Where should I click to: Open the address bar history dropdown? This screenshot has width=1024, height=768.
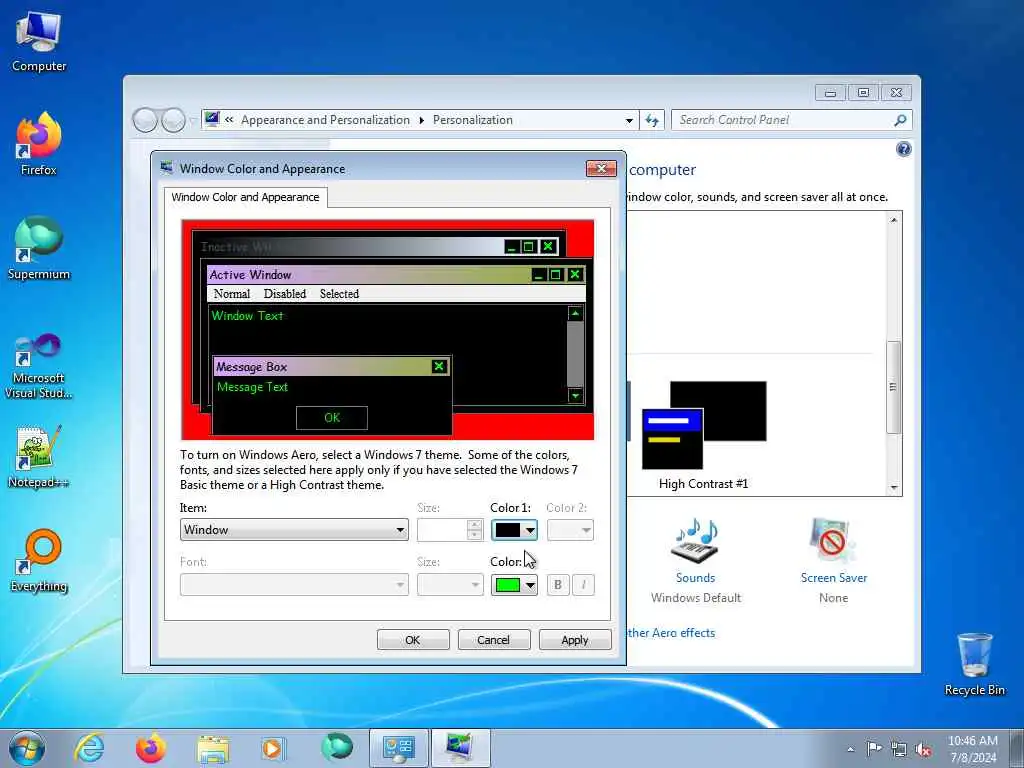click(629, 120)
